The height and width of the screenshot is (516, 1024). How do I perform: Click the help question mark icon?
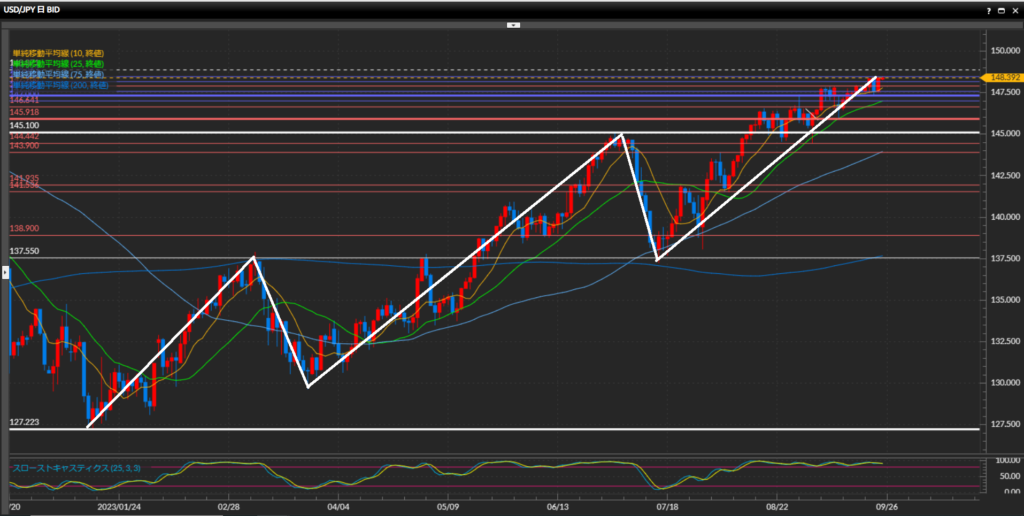pyautogui.click(x=989, y=9)
